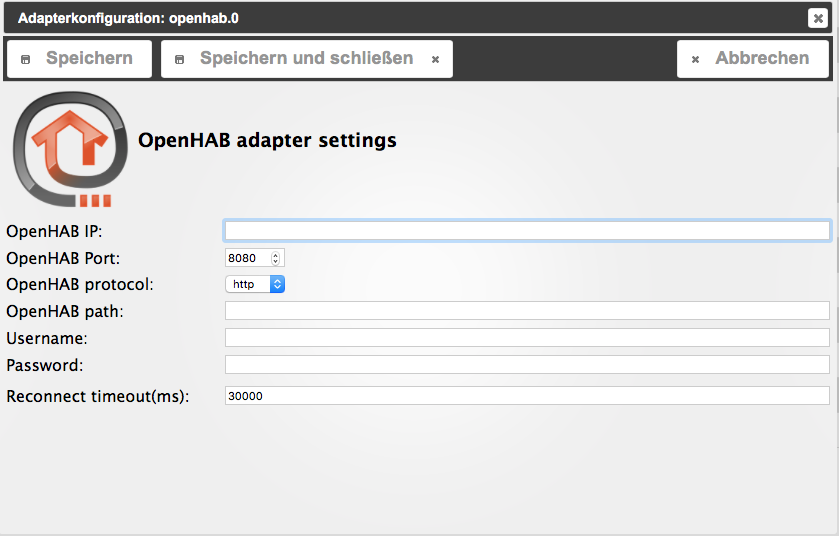Click the OpenHAB house logo

pos(70,152)
